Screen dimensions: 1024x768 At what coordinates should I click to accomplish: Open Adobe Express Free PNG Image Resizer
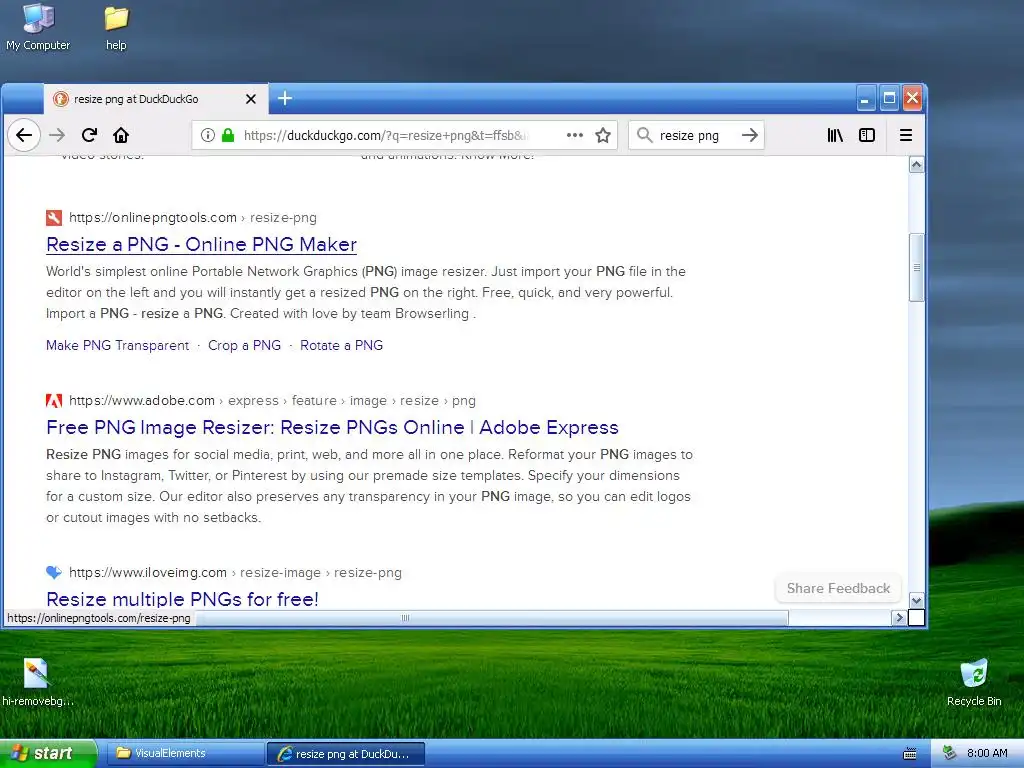(x=332, y=427)
